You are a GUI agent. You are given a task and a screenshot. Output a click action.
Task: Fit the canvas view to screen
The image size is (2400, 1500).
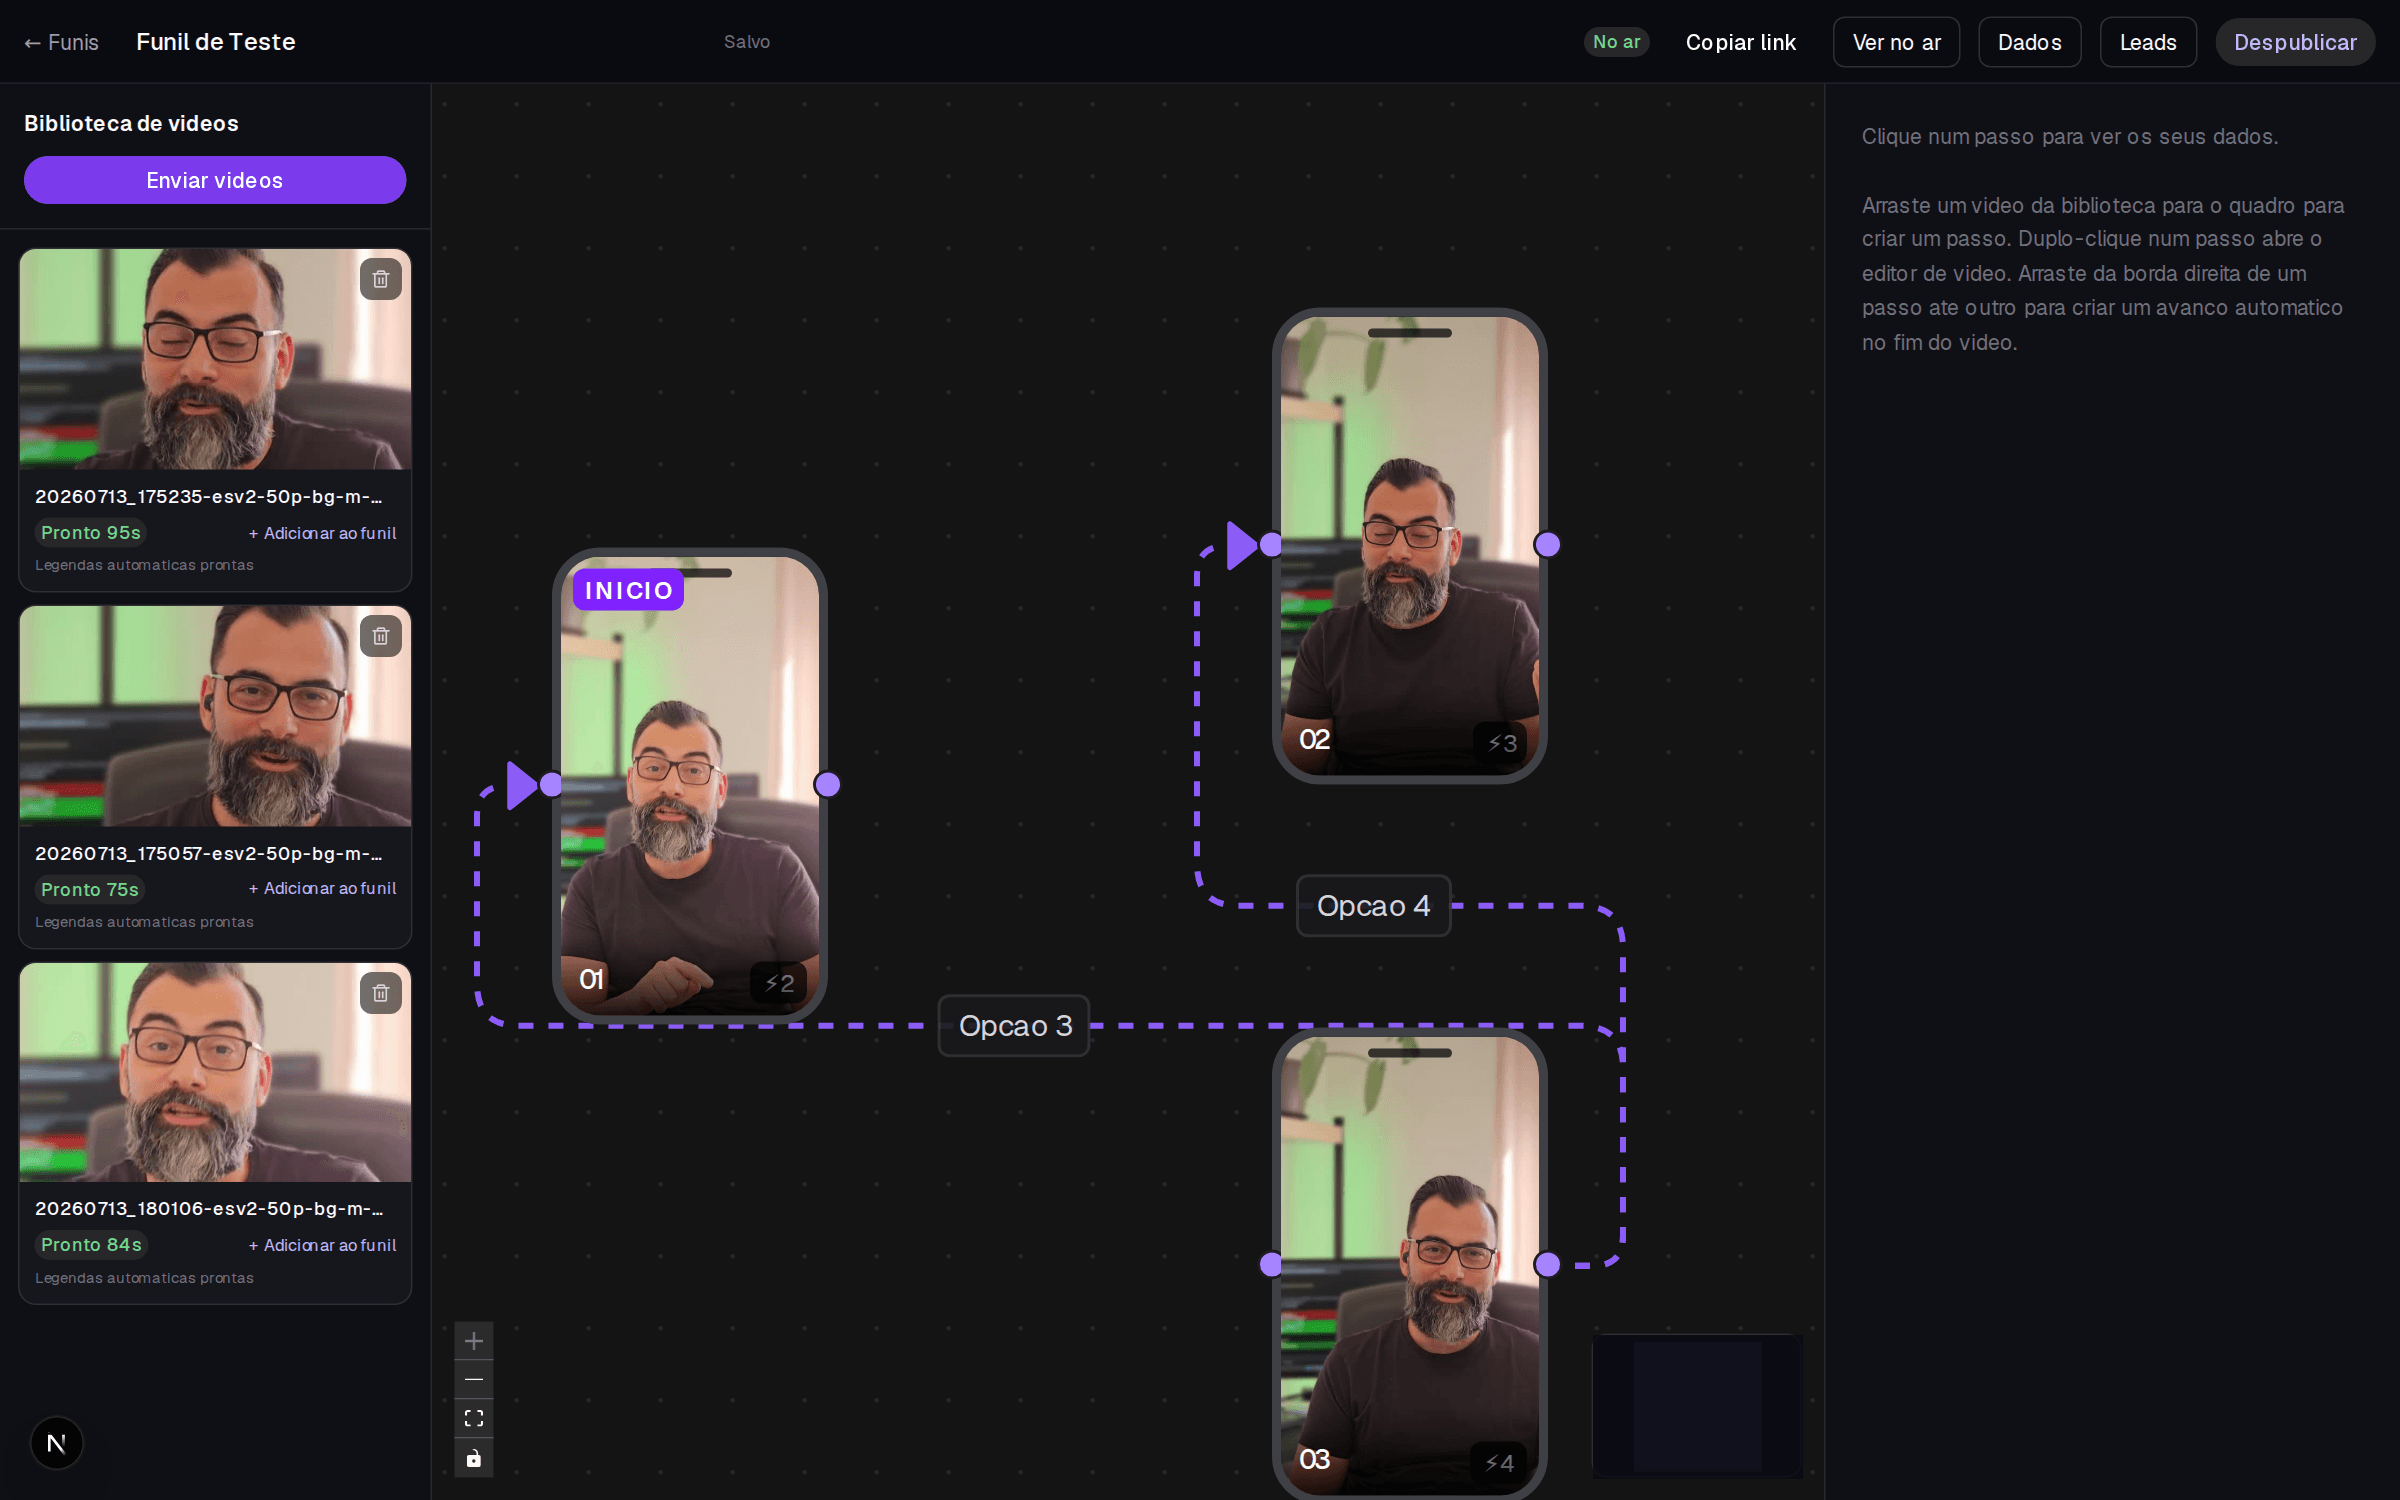pos(474,1419)
